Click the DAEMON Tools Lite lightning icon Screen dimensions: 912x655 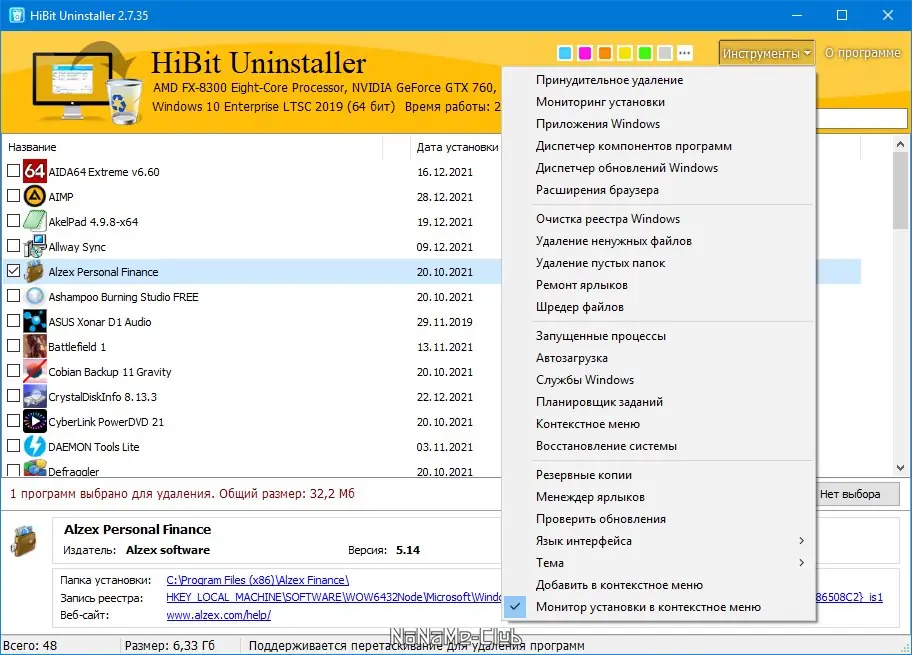coord(34,446)
